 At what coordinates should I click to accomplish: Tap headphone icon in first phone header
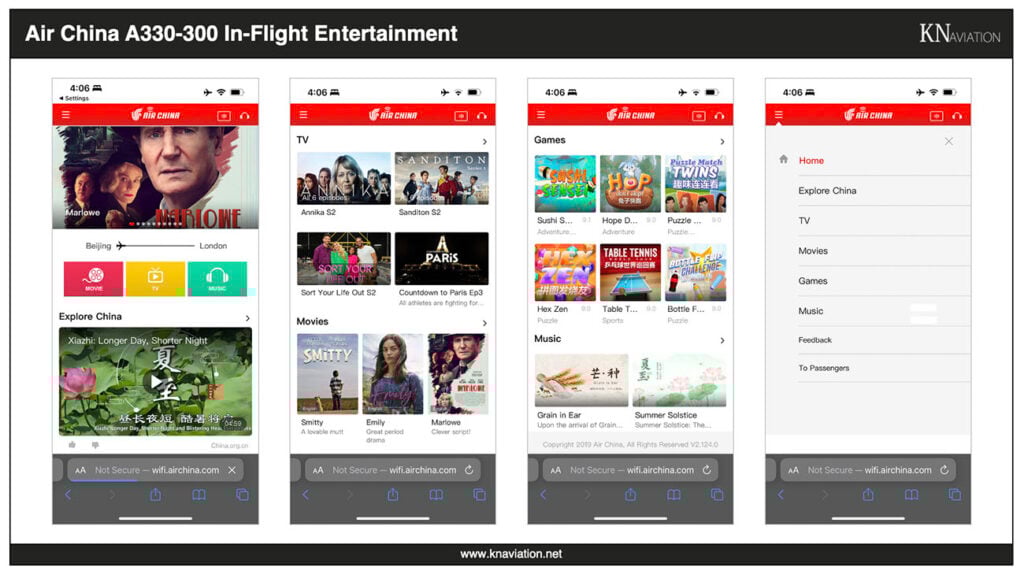245,116
